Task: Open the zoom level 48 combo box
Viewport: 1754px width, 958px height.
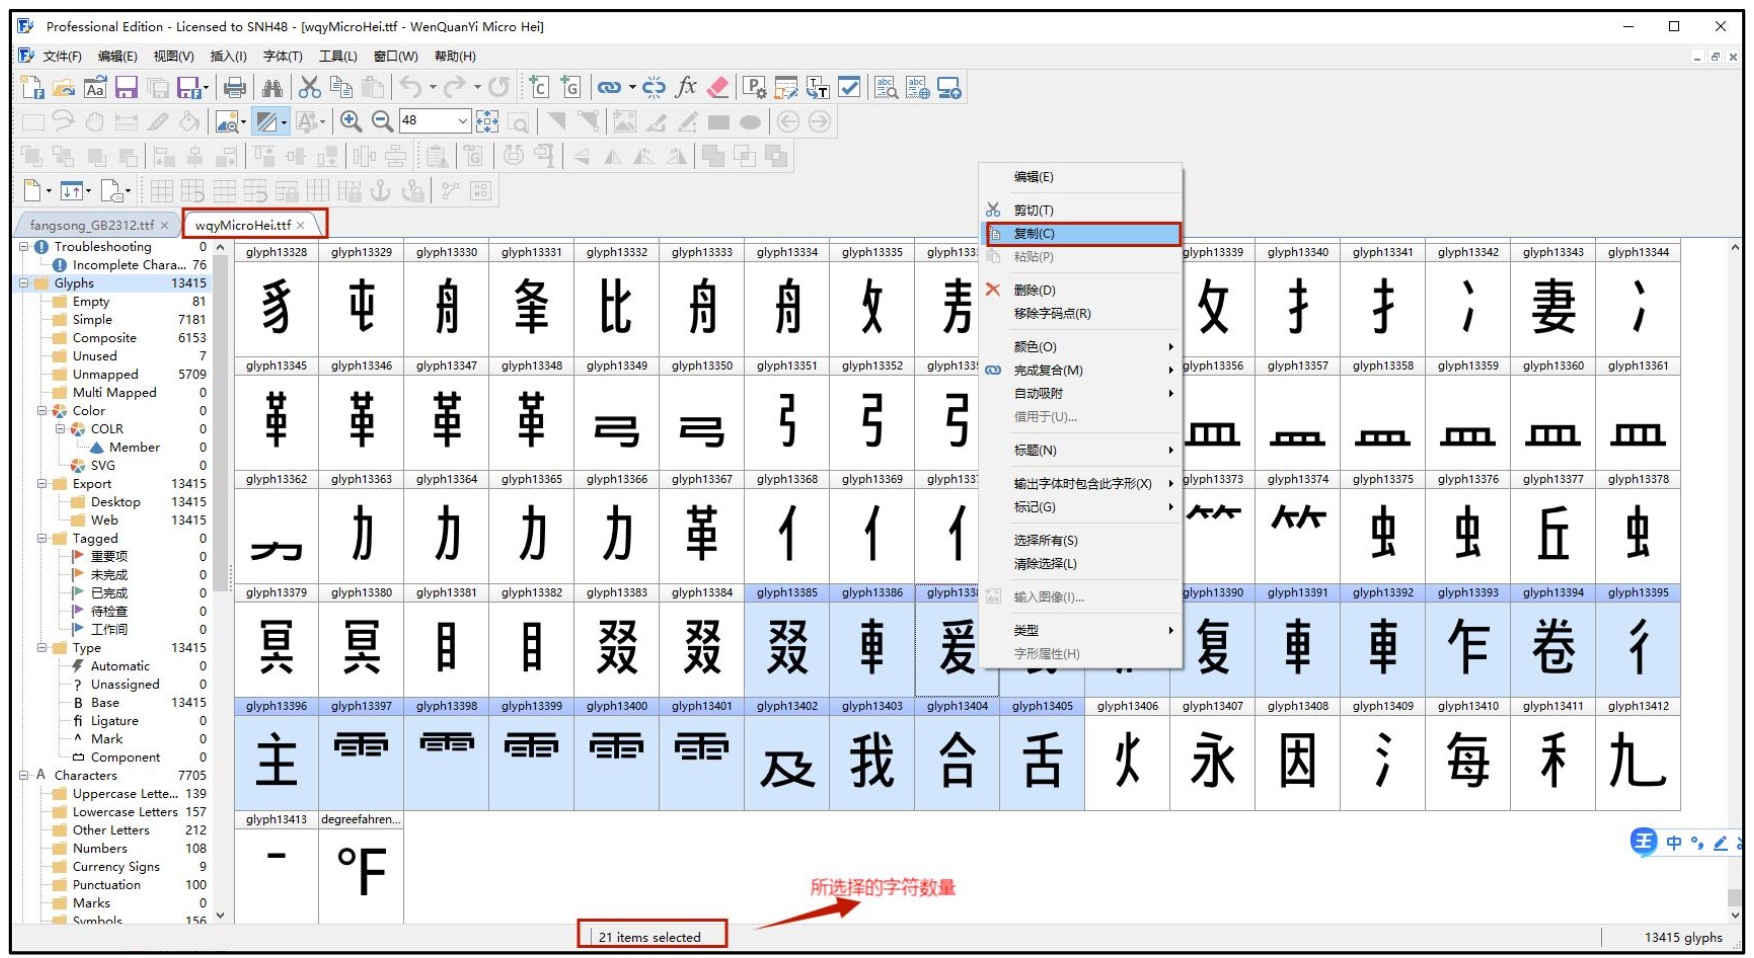Action: (x=462, y=122)
